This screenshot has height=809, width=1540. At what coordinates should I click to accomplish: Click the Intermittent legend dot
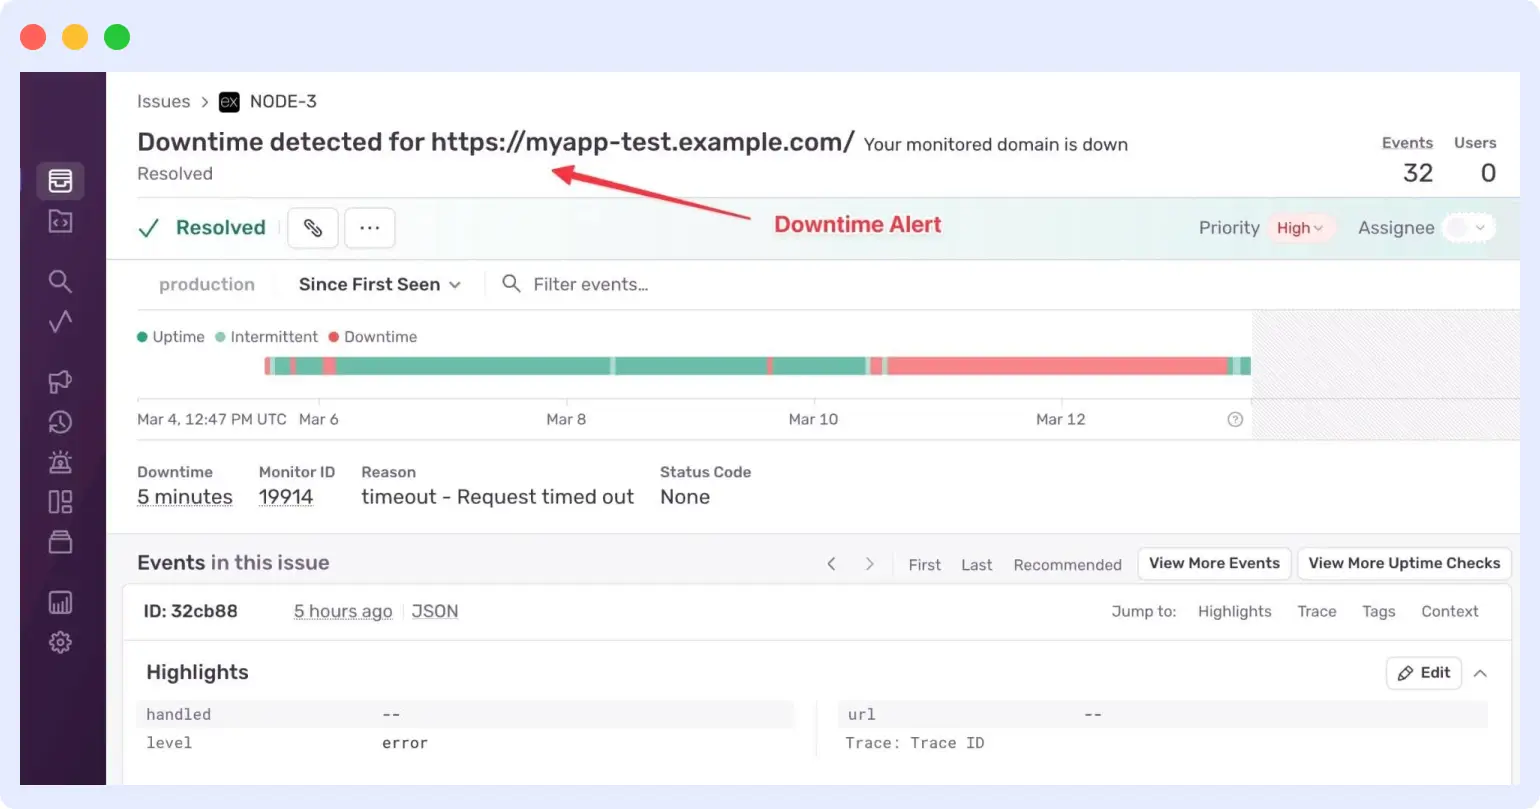pos(220,337)
